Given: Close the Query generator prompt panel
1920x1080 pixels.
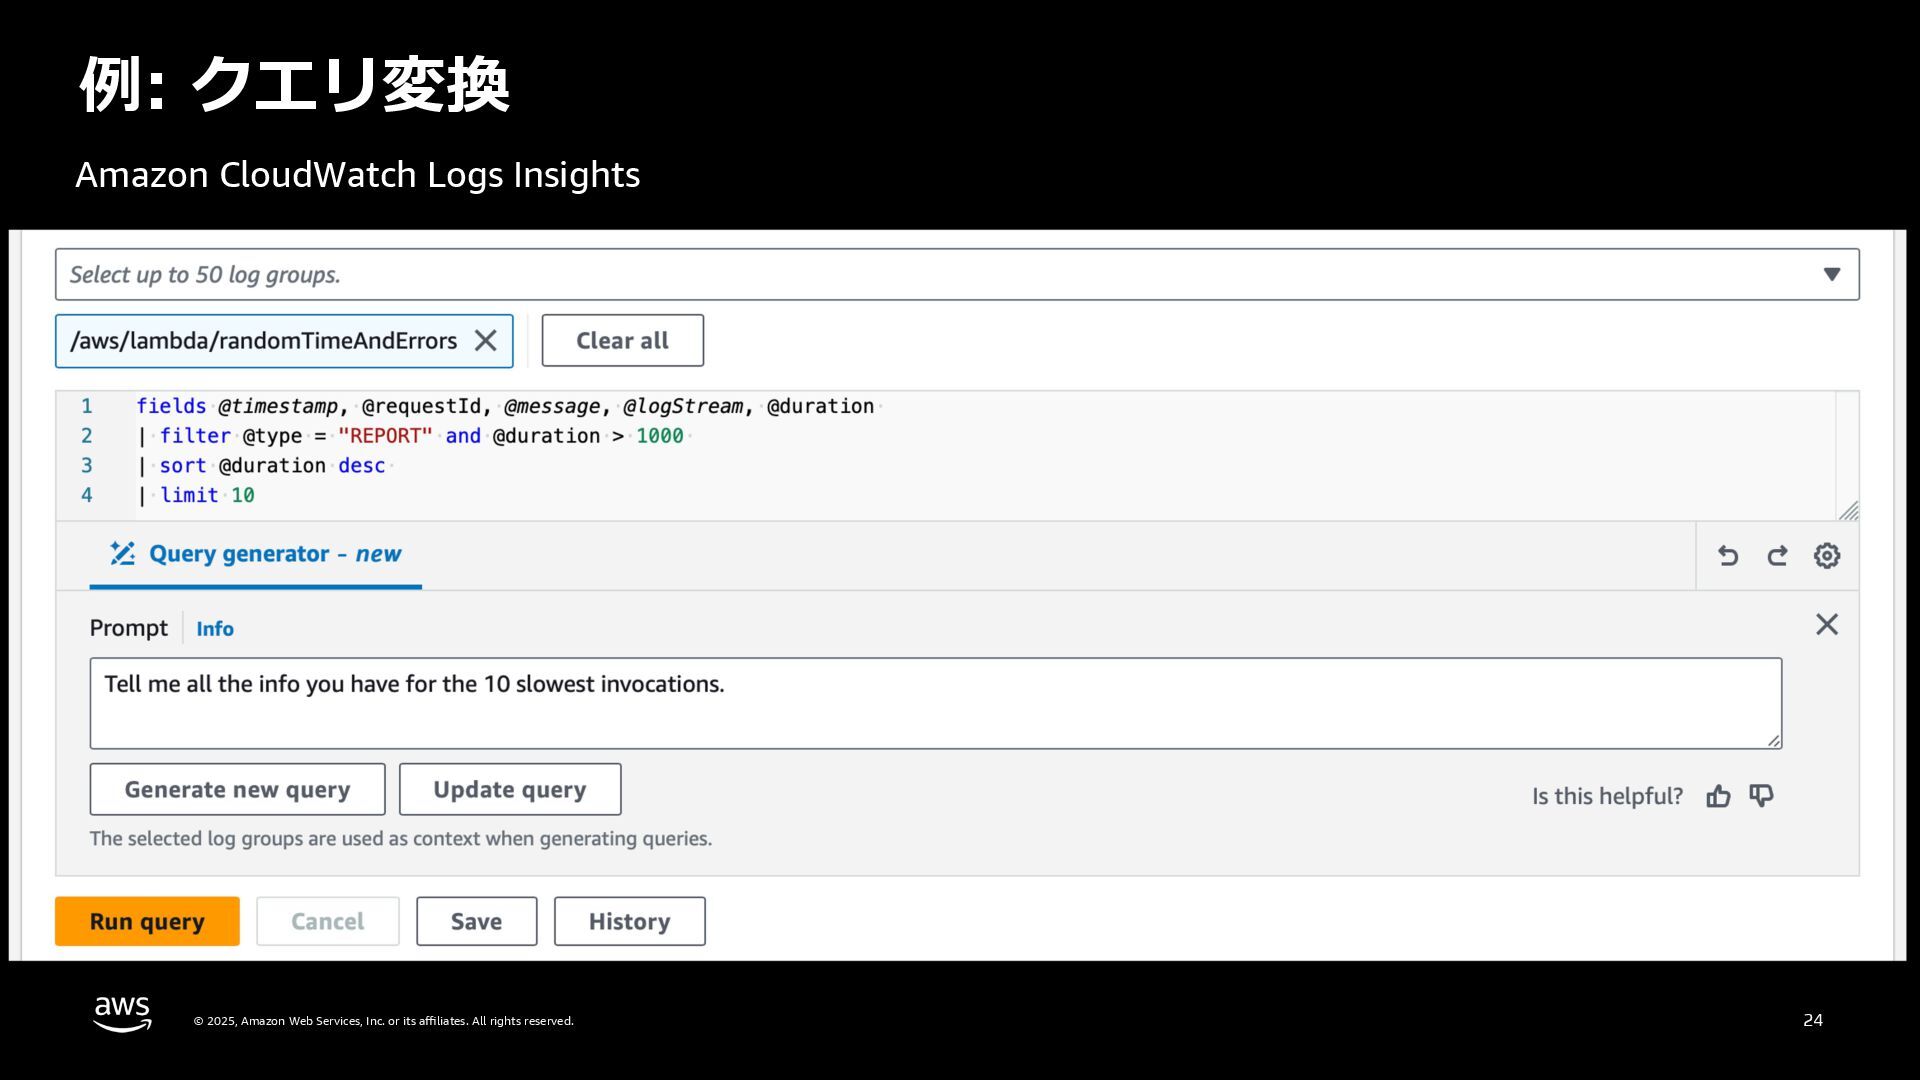Looking at the screenshot, I should click(x=1827, y=625).
